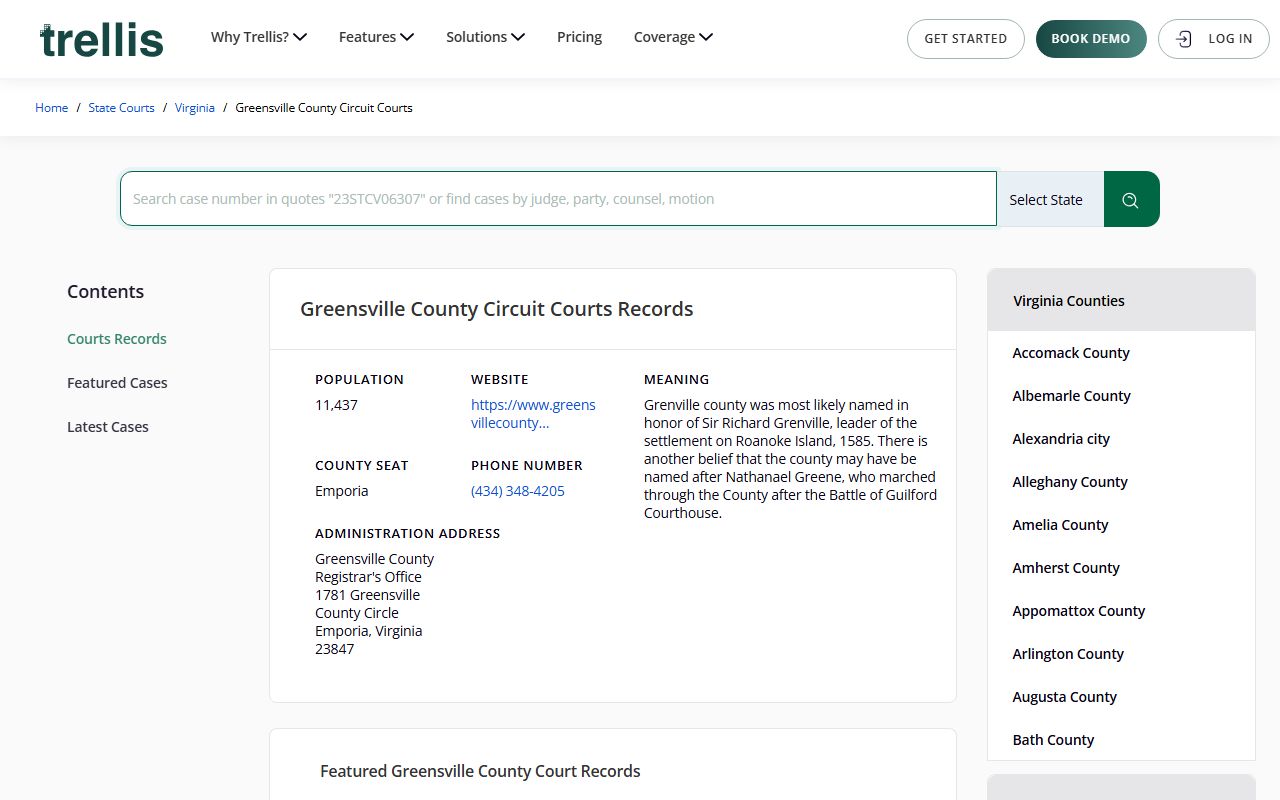Go to the Pricing page
The height and width of the screenshot is (800, 1280).
(x=579, y=37)
